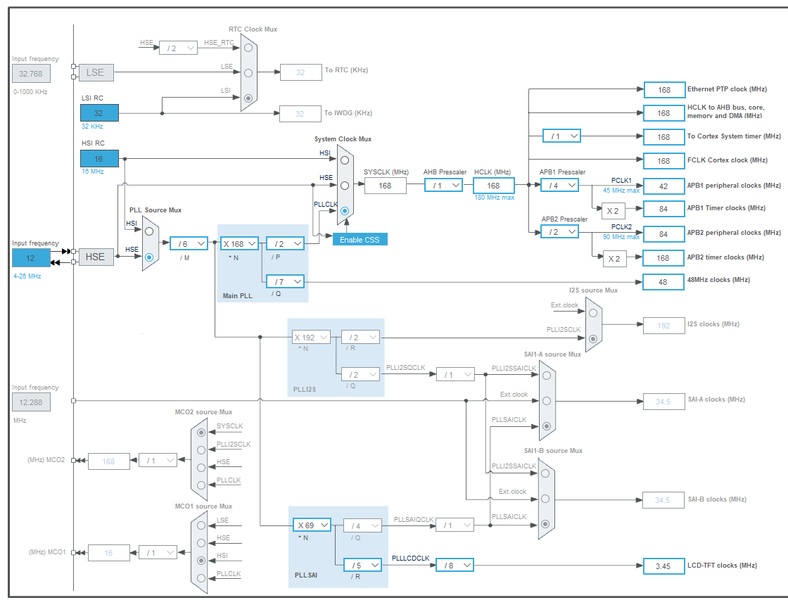Click the SYSCLK (MHz) value box

click(x=385, y=185)
